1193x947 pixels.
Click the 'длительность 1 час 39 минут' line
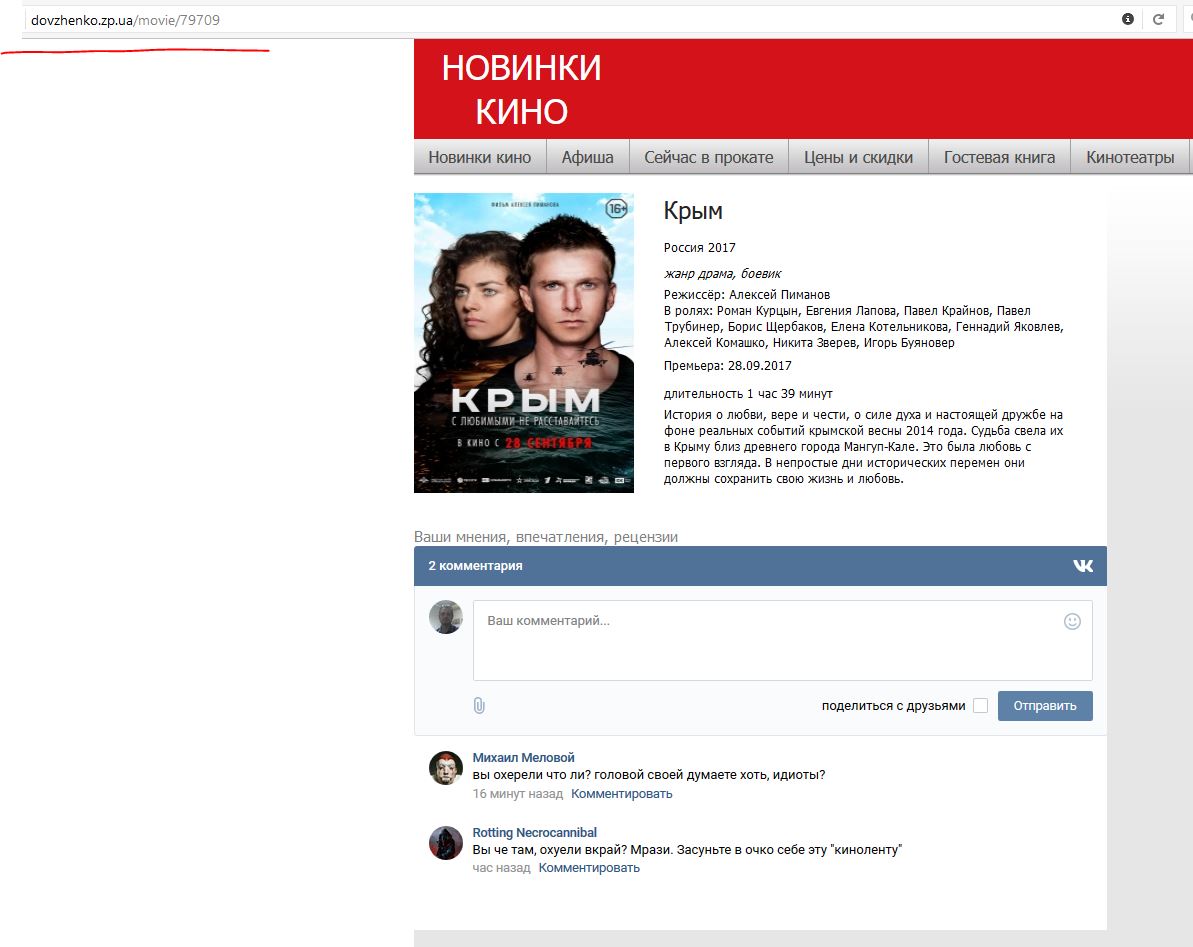[x=748, y=394]
